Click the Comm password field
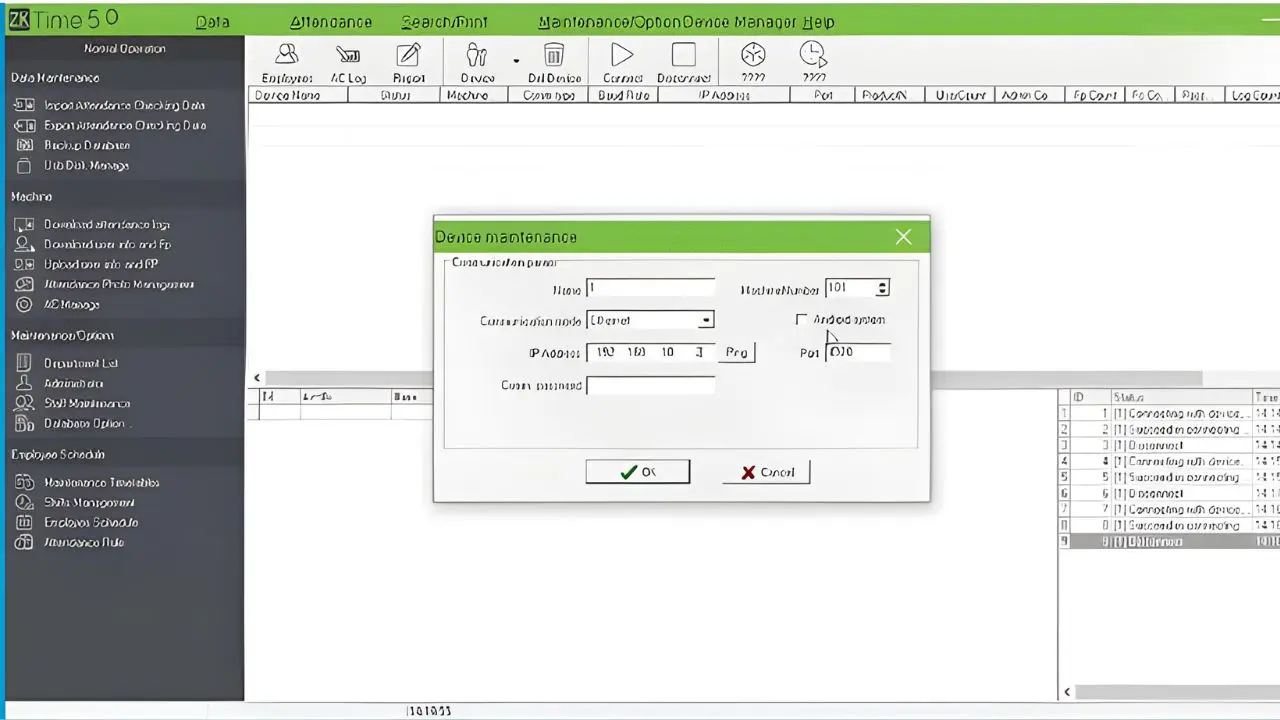1280x720 pixels. click(x=650, y=385)
